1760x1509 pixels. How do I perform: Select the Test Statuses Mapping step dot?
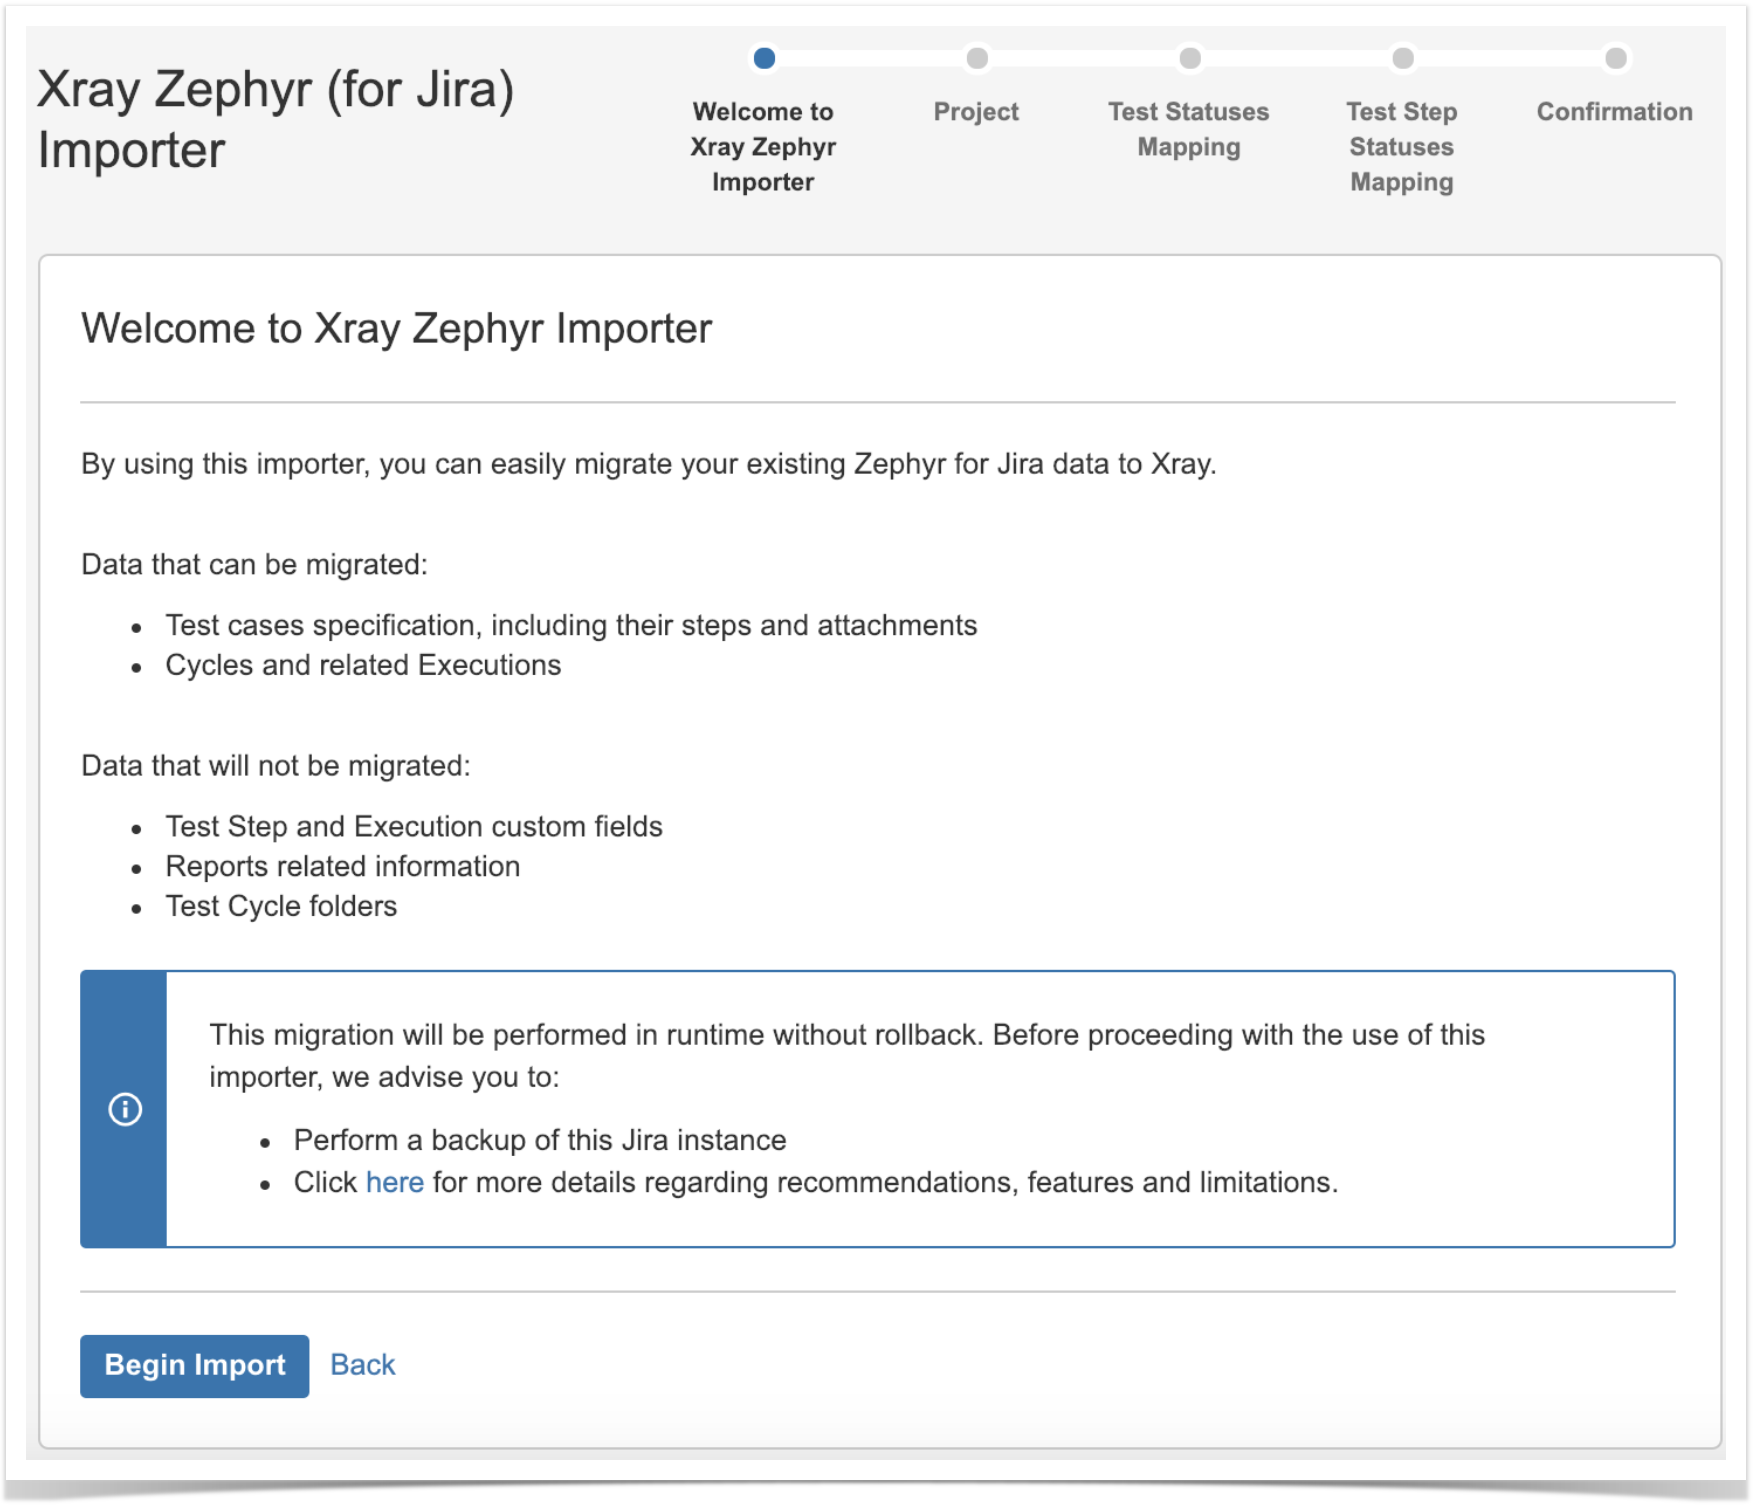[1190, 58]
